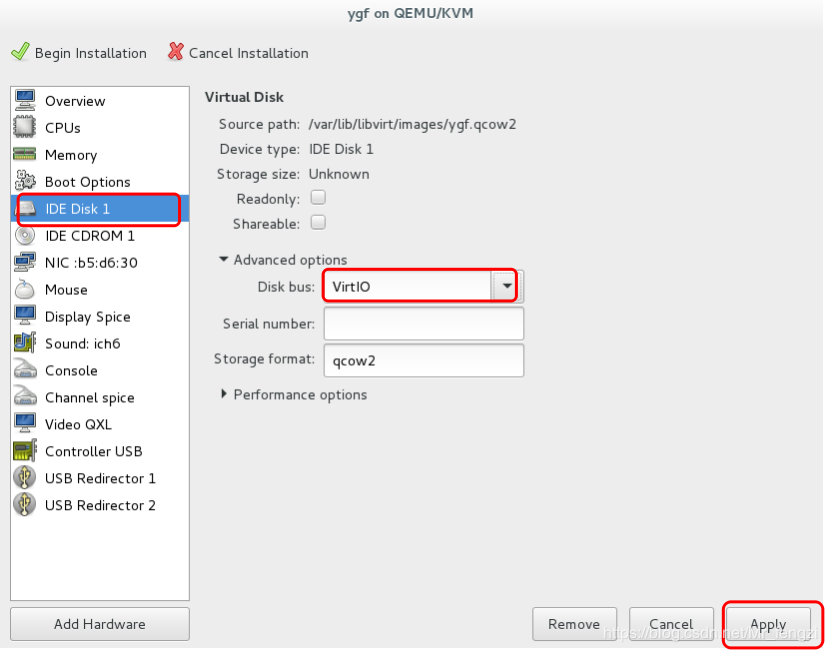Click Cancel Installation in the toolbar
Image resolution: width=827 pixels, height=652 pixels.
(x=238, y=53)
